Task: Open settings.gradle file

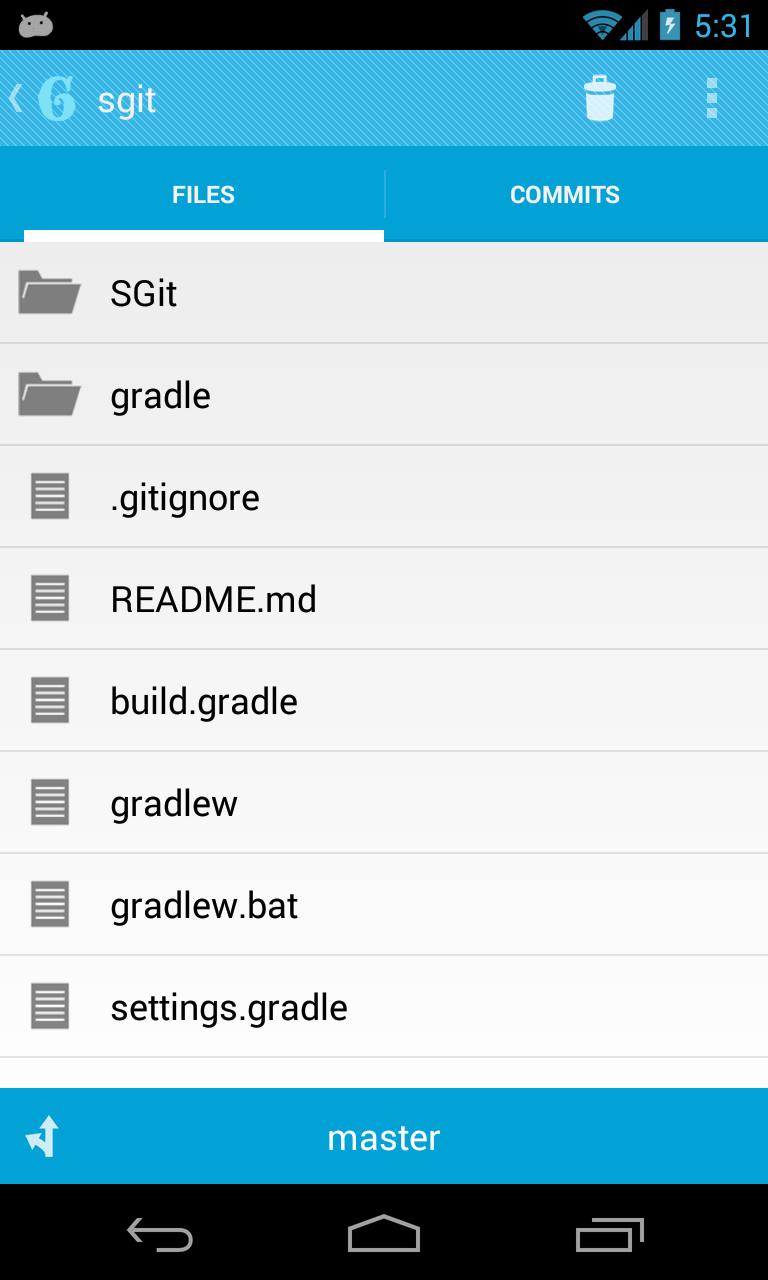Action: coord(229,1007)
